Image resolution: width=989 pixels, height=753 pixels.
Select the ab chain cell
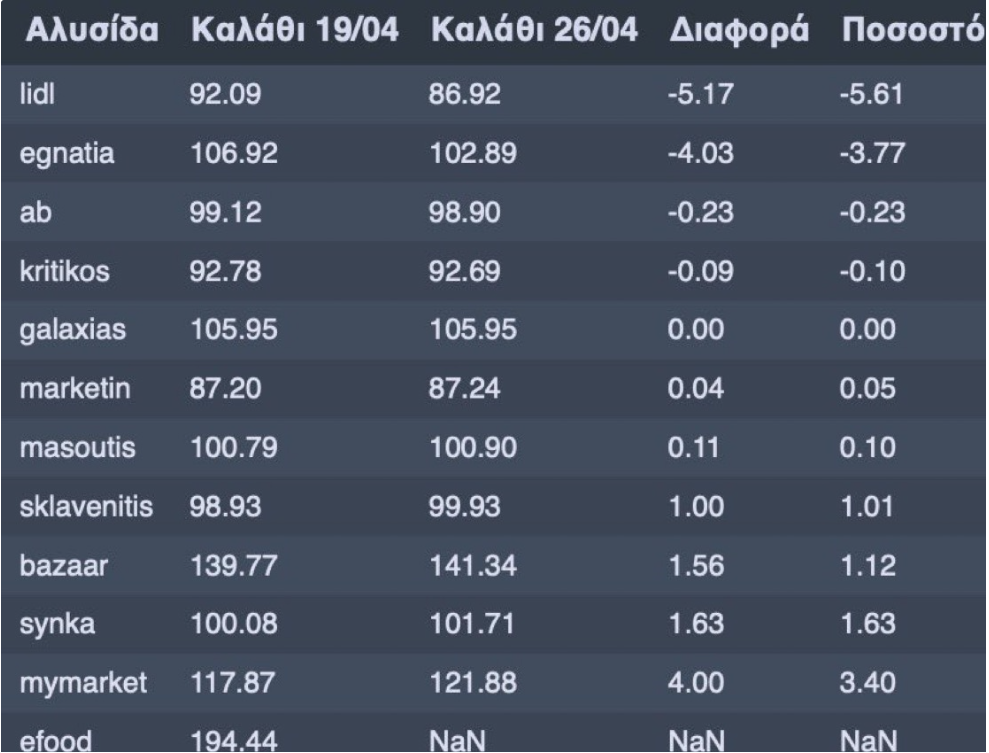coord(35,213)
